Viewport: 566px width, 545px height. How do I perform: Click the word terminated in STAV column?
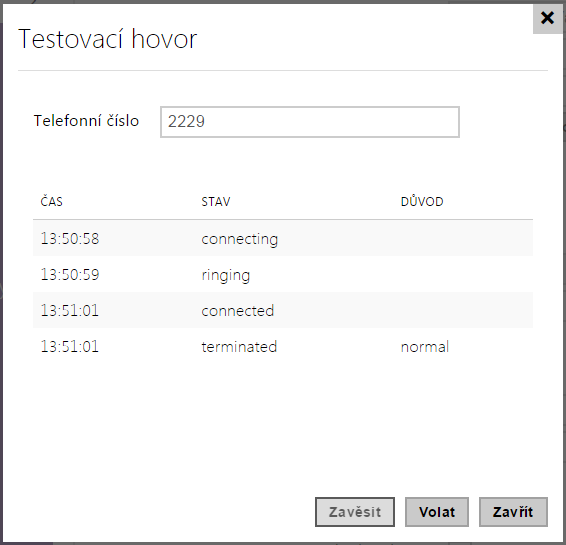pyautogui.click(x=239, y=347)
